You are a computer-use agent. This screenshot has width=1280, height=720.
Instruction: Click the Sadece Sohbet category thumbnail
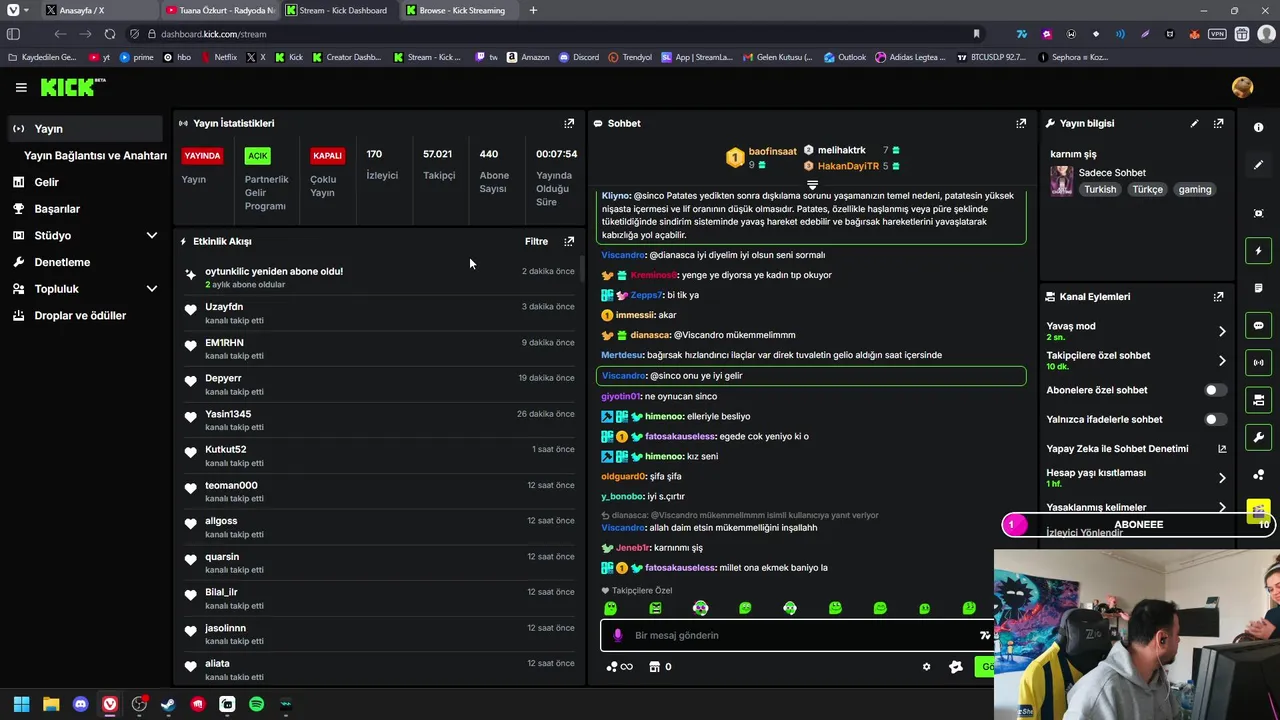(x=1061, y=180)
